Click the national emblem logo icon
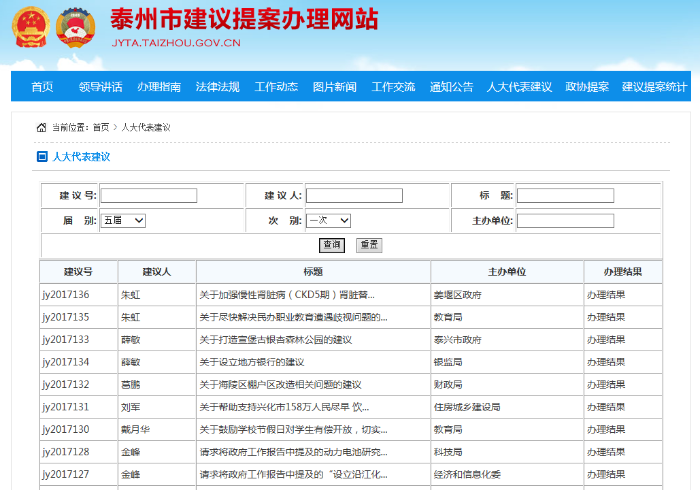The width and height of the screenshot is (700, 490). (28, 30)
